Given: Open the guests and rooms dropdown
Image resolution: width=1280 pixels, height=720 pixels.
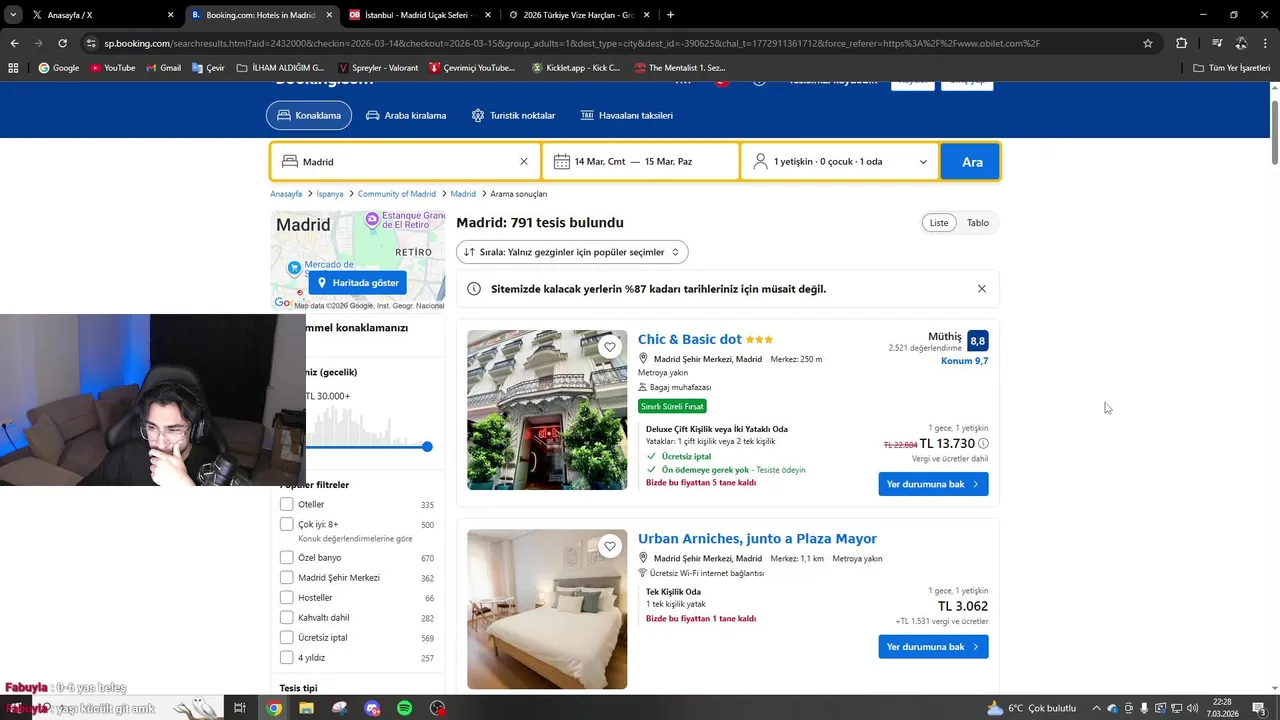Looking at the screenshot, I should point(840,161).
